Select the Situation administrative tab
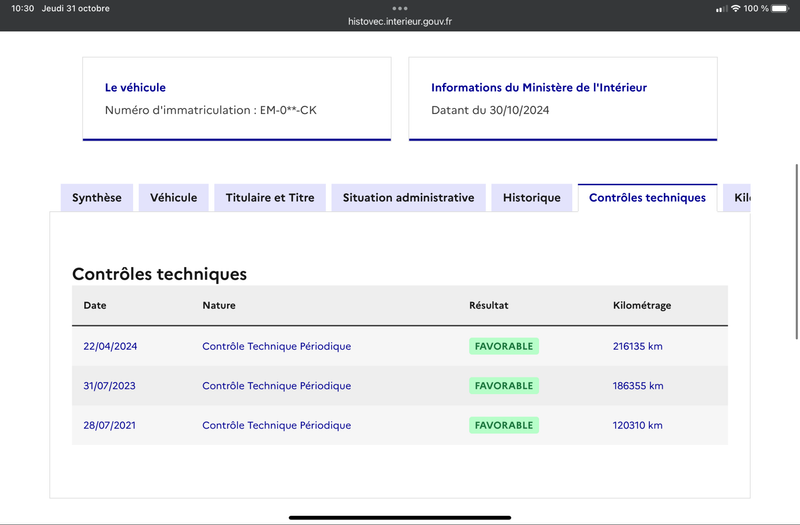Viewport: 800px width, 525px height. [x=408, y=197]
